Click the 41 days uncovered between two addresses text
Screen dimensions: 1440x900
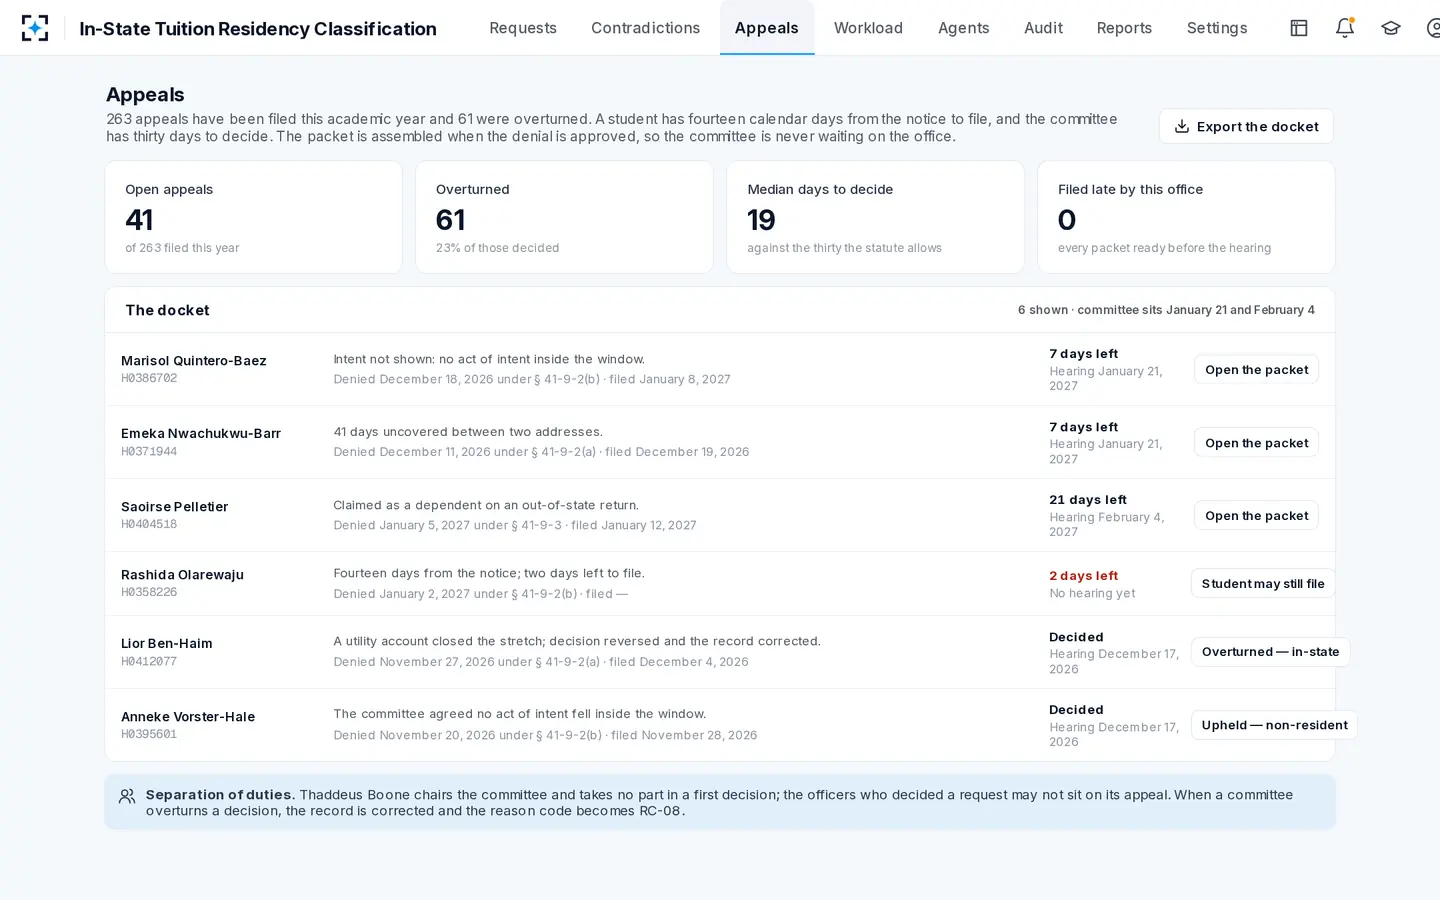(468, 432)
